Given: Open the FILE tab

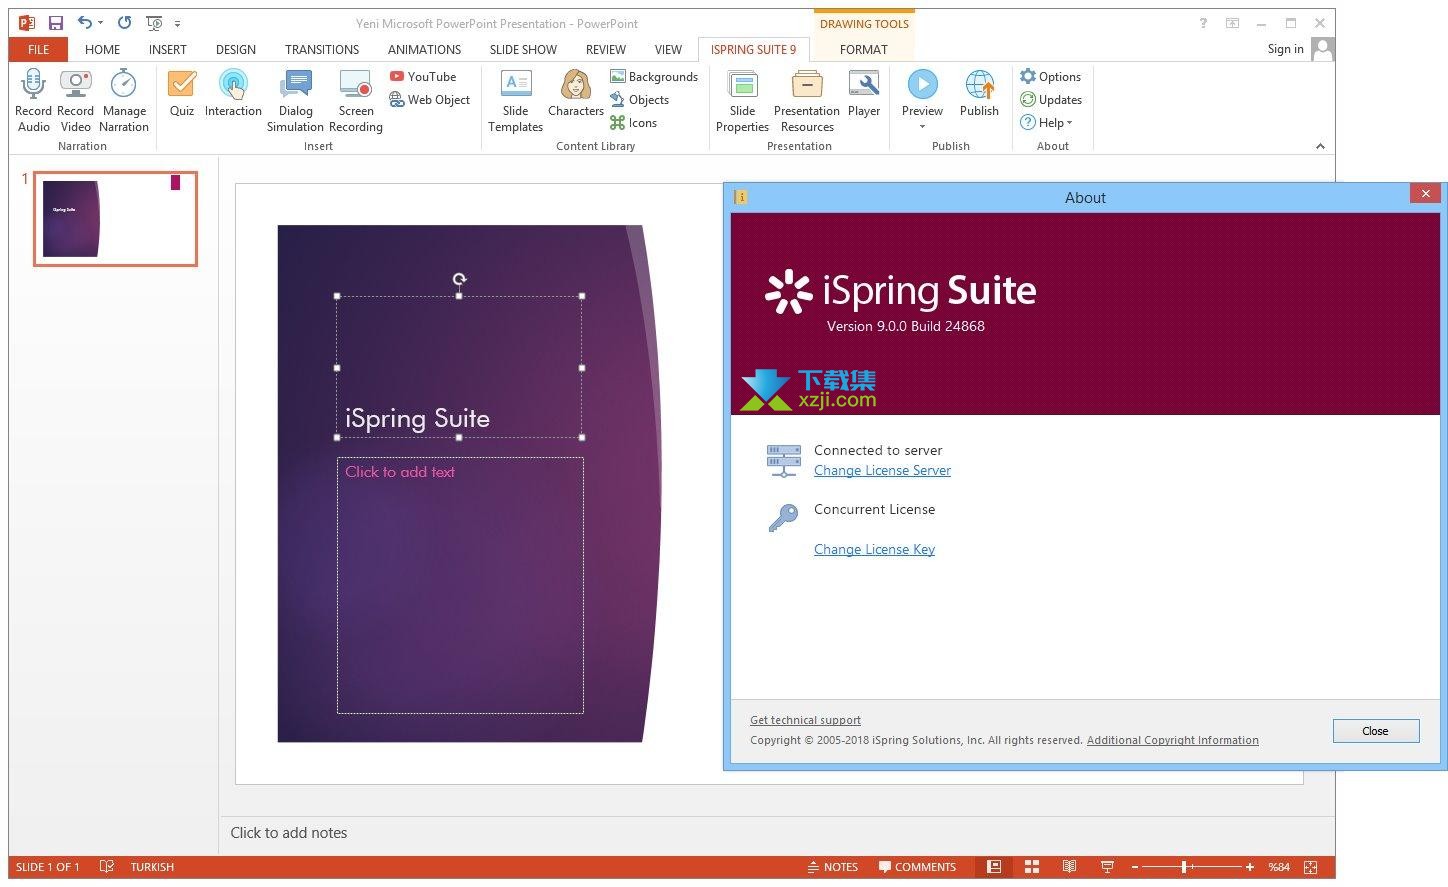Looking at the screenshot, I should (x=38, y=49).
